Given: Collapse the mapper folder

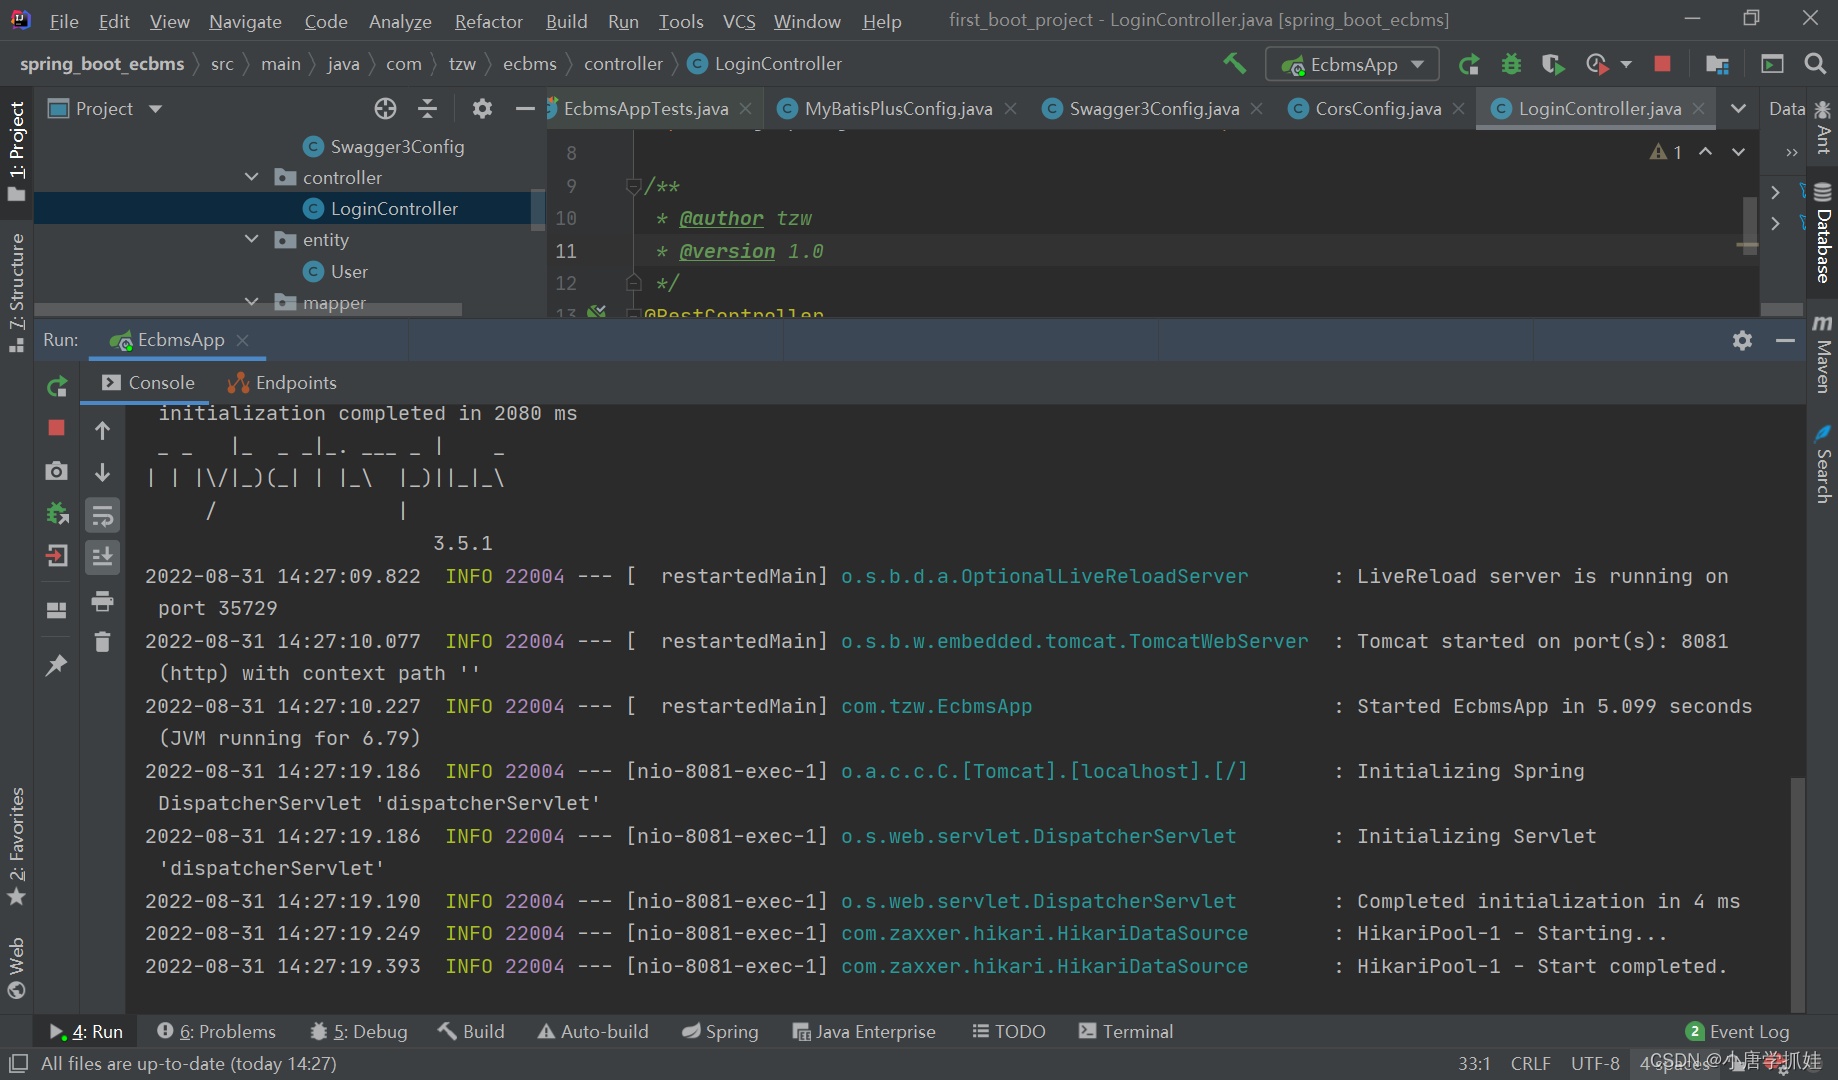Looking at the screenshot, I should (x=251, y=301).
